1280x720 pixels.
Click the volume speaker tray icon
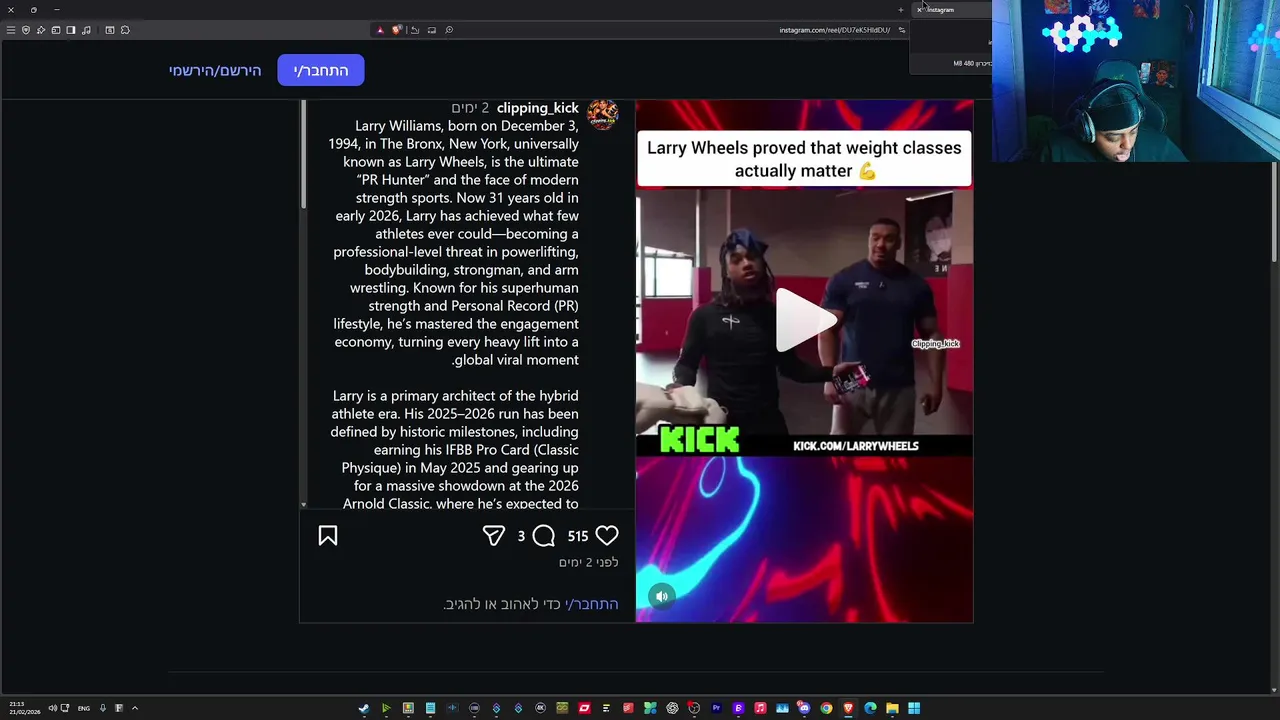click(53, 708)
